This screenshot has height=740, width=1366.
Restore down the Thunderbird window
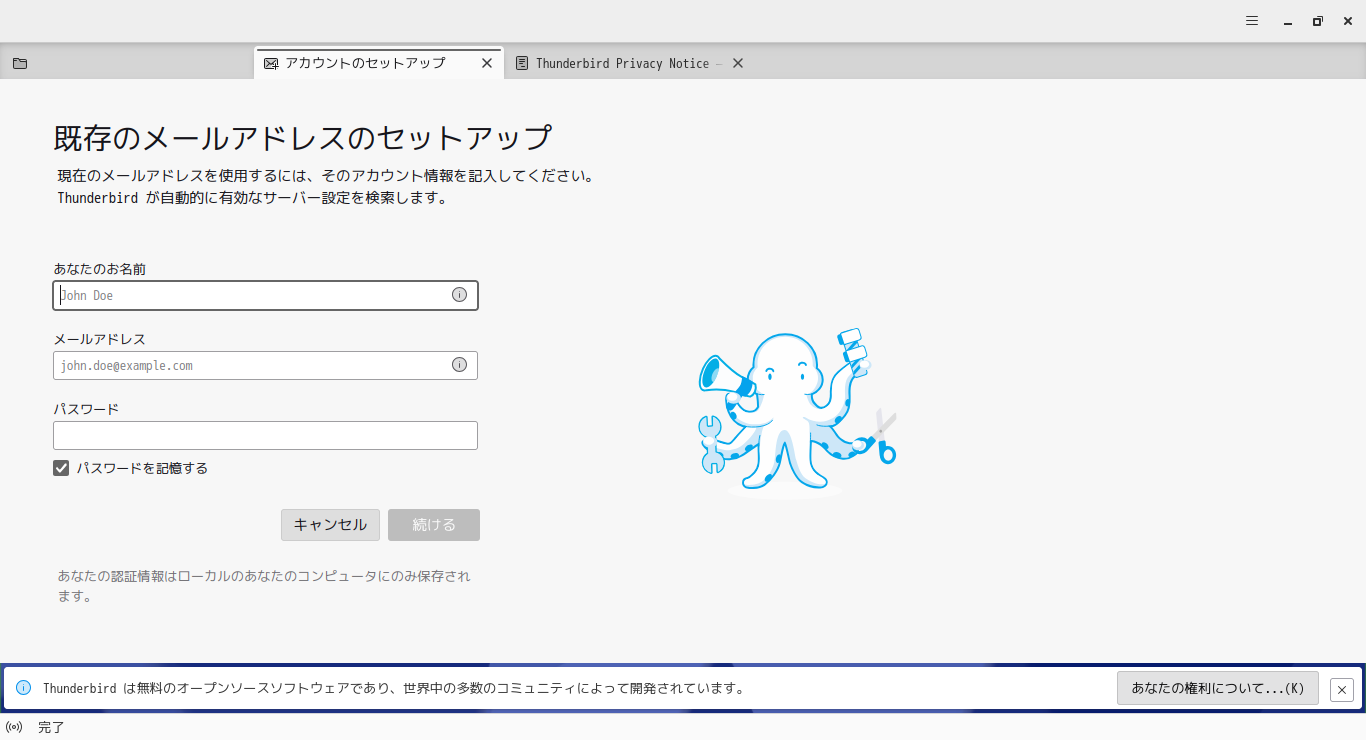point(1318,21)
